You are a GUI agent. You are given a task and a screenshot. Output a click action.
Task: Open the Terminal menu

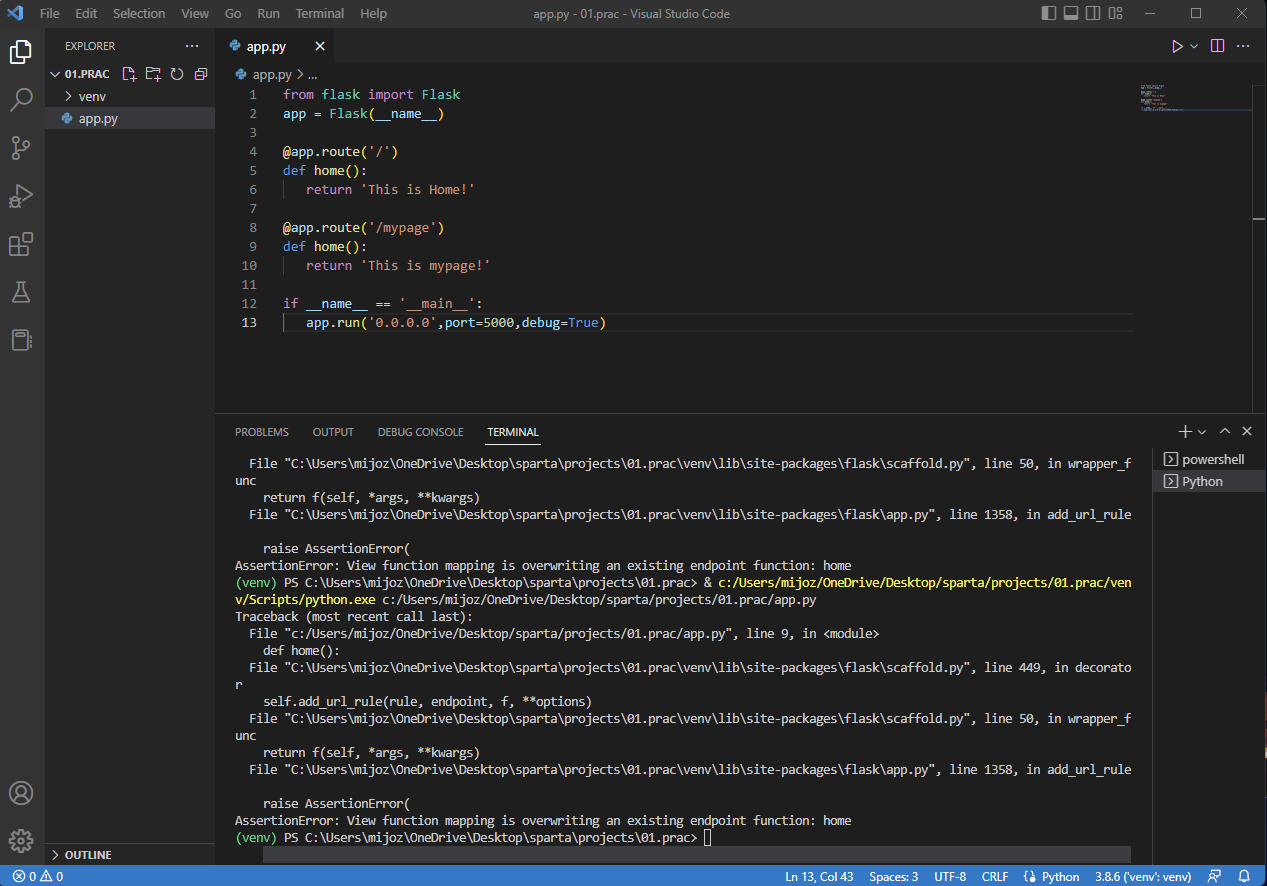coord(320,14)
